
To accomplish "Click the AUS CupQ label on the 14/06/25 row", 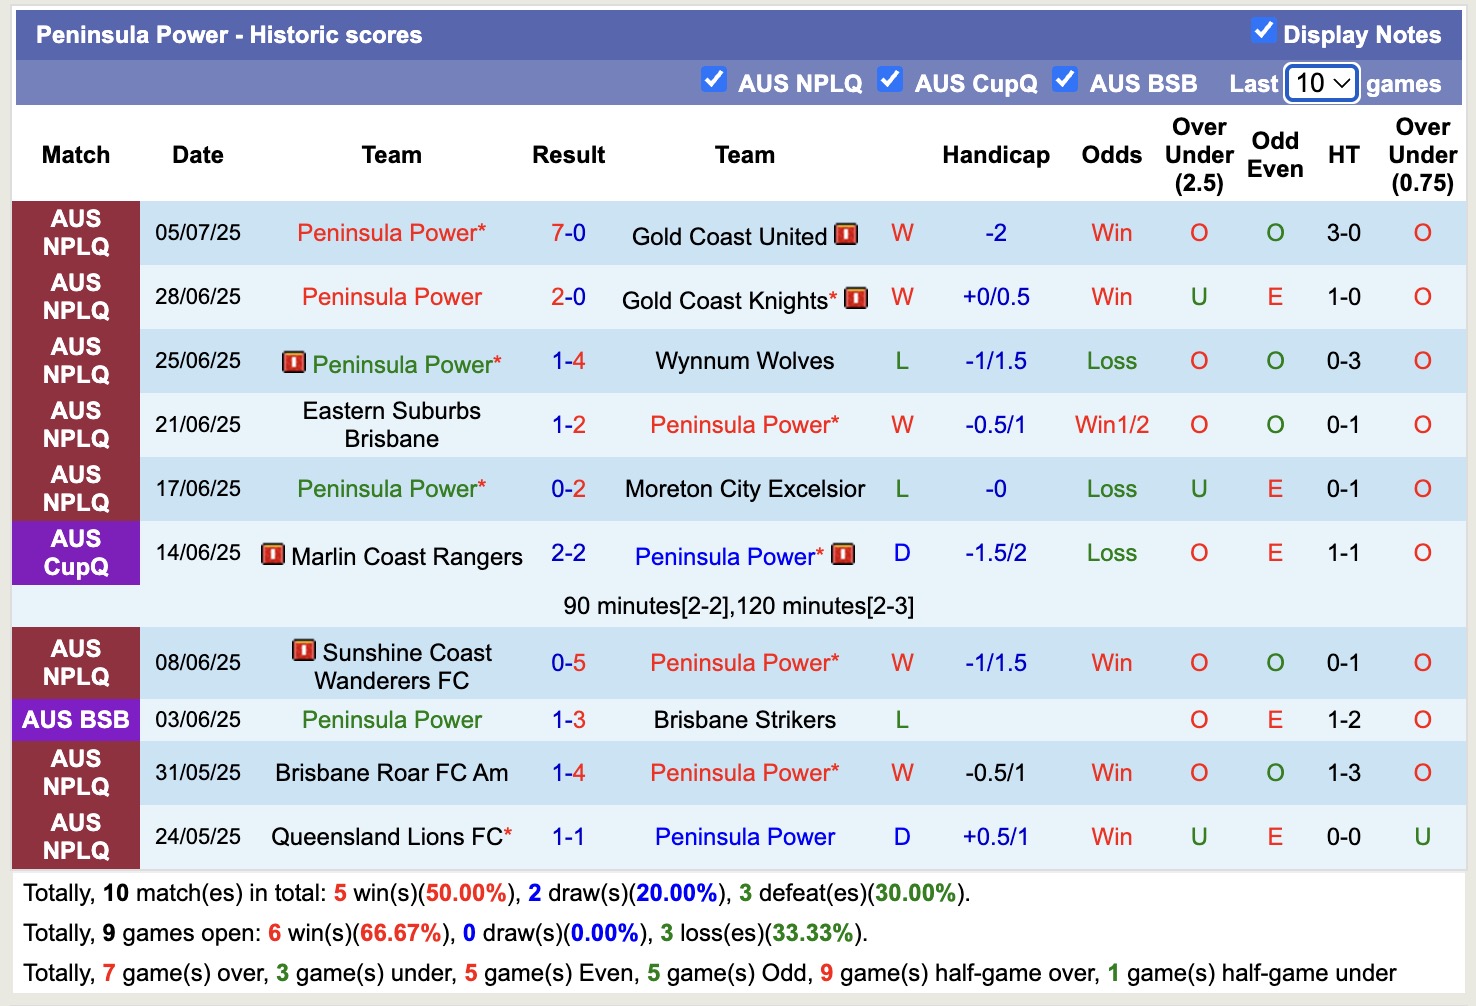I will point(75,553).
